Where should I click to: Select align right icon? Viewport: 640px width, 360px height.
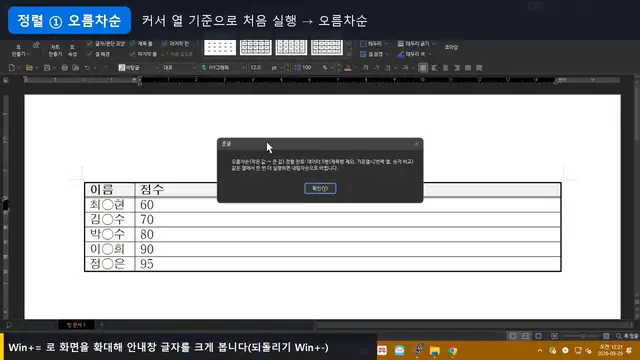click(457, 68)
